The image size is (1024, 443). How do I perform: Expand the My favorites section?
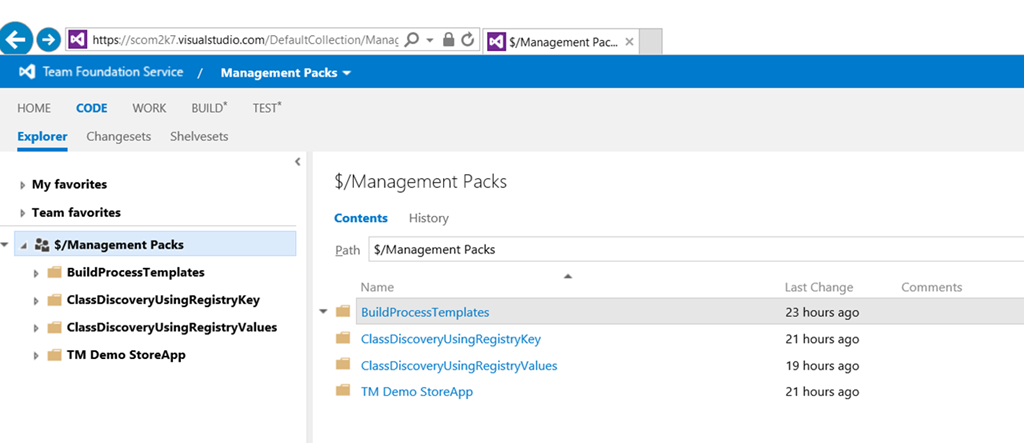(23, 186)
